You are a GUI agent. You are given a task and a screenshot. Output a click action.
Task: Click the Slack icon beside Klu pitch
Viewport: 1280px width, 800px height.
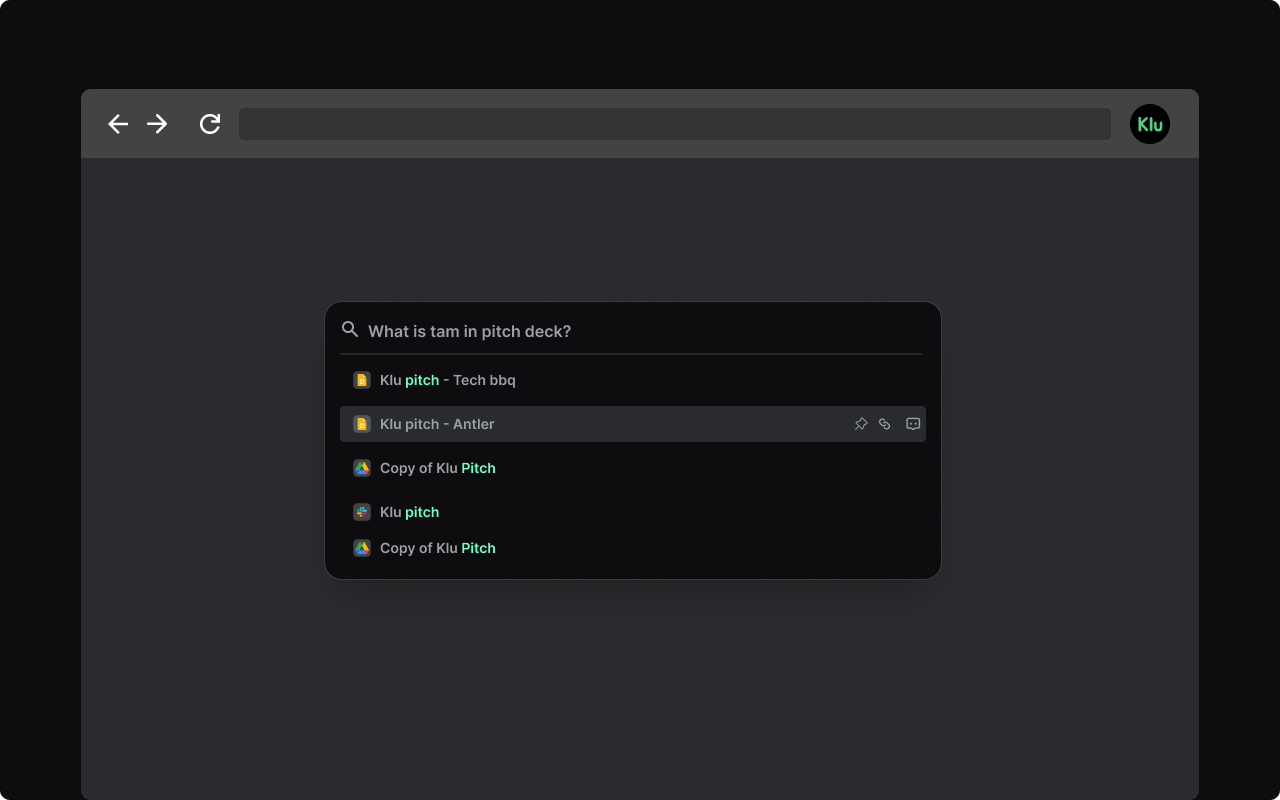coord(362,512)
